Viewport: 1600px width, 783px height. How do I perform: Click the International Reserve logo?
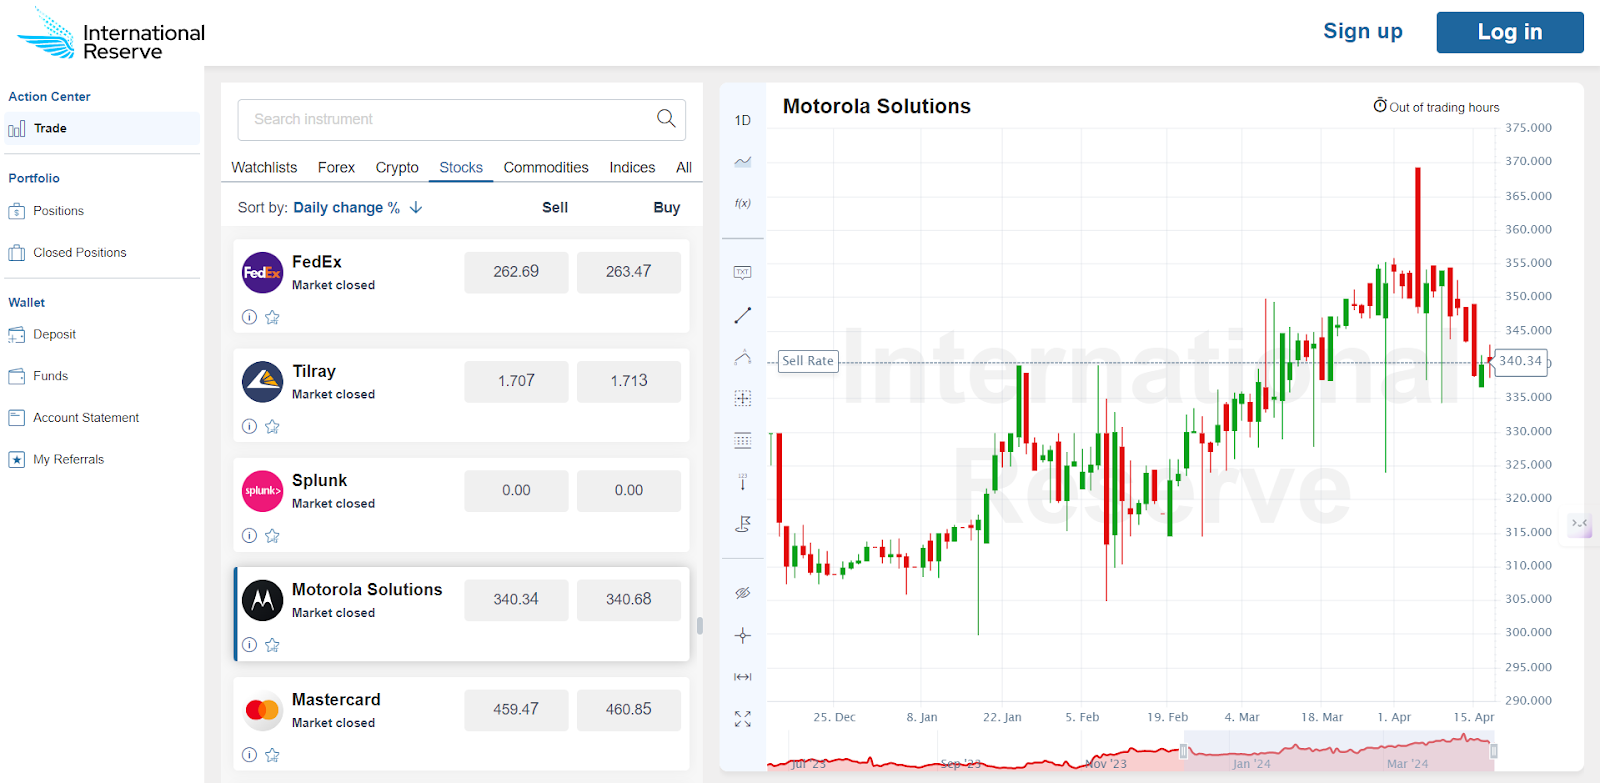[111, 34]
